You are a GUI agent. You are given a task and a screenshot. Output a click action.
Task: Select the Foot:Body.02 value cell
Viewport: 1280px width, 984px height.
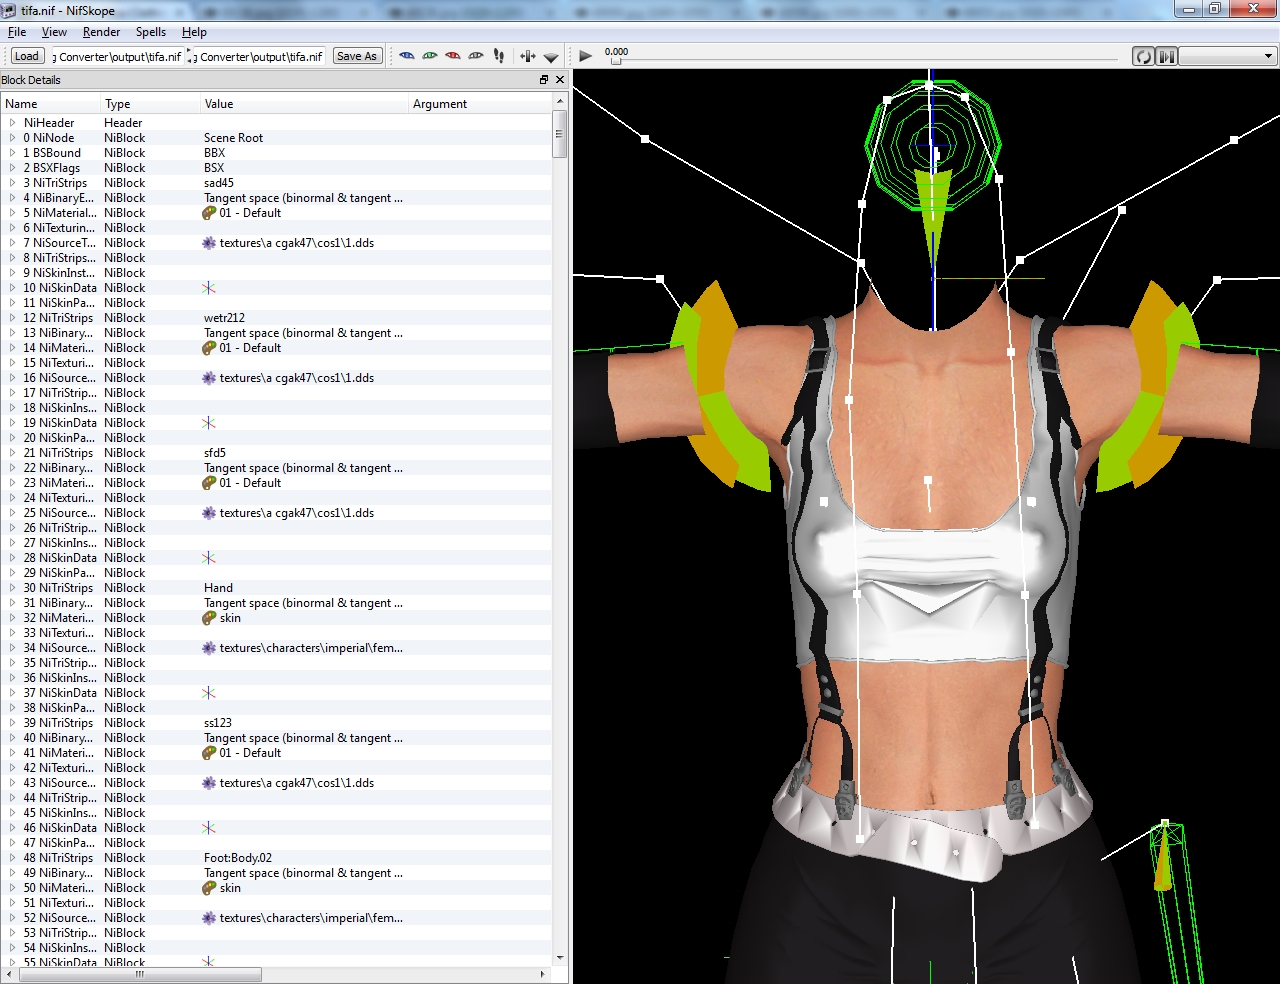305,858
